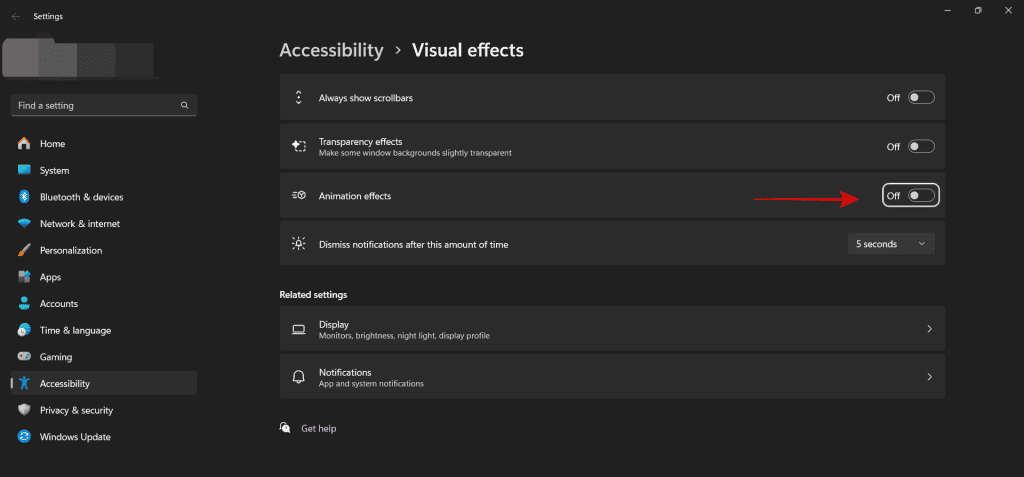The image size is (1024, 477).
Task: Open Gaming category label
Action: tap(56, 357)
